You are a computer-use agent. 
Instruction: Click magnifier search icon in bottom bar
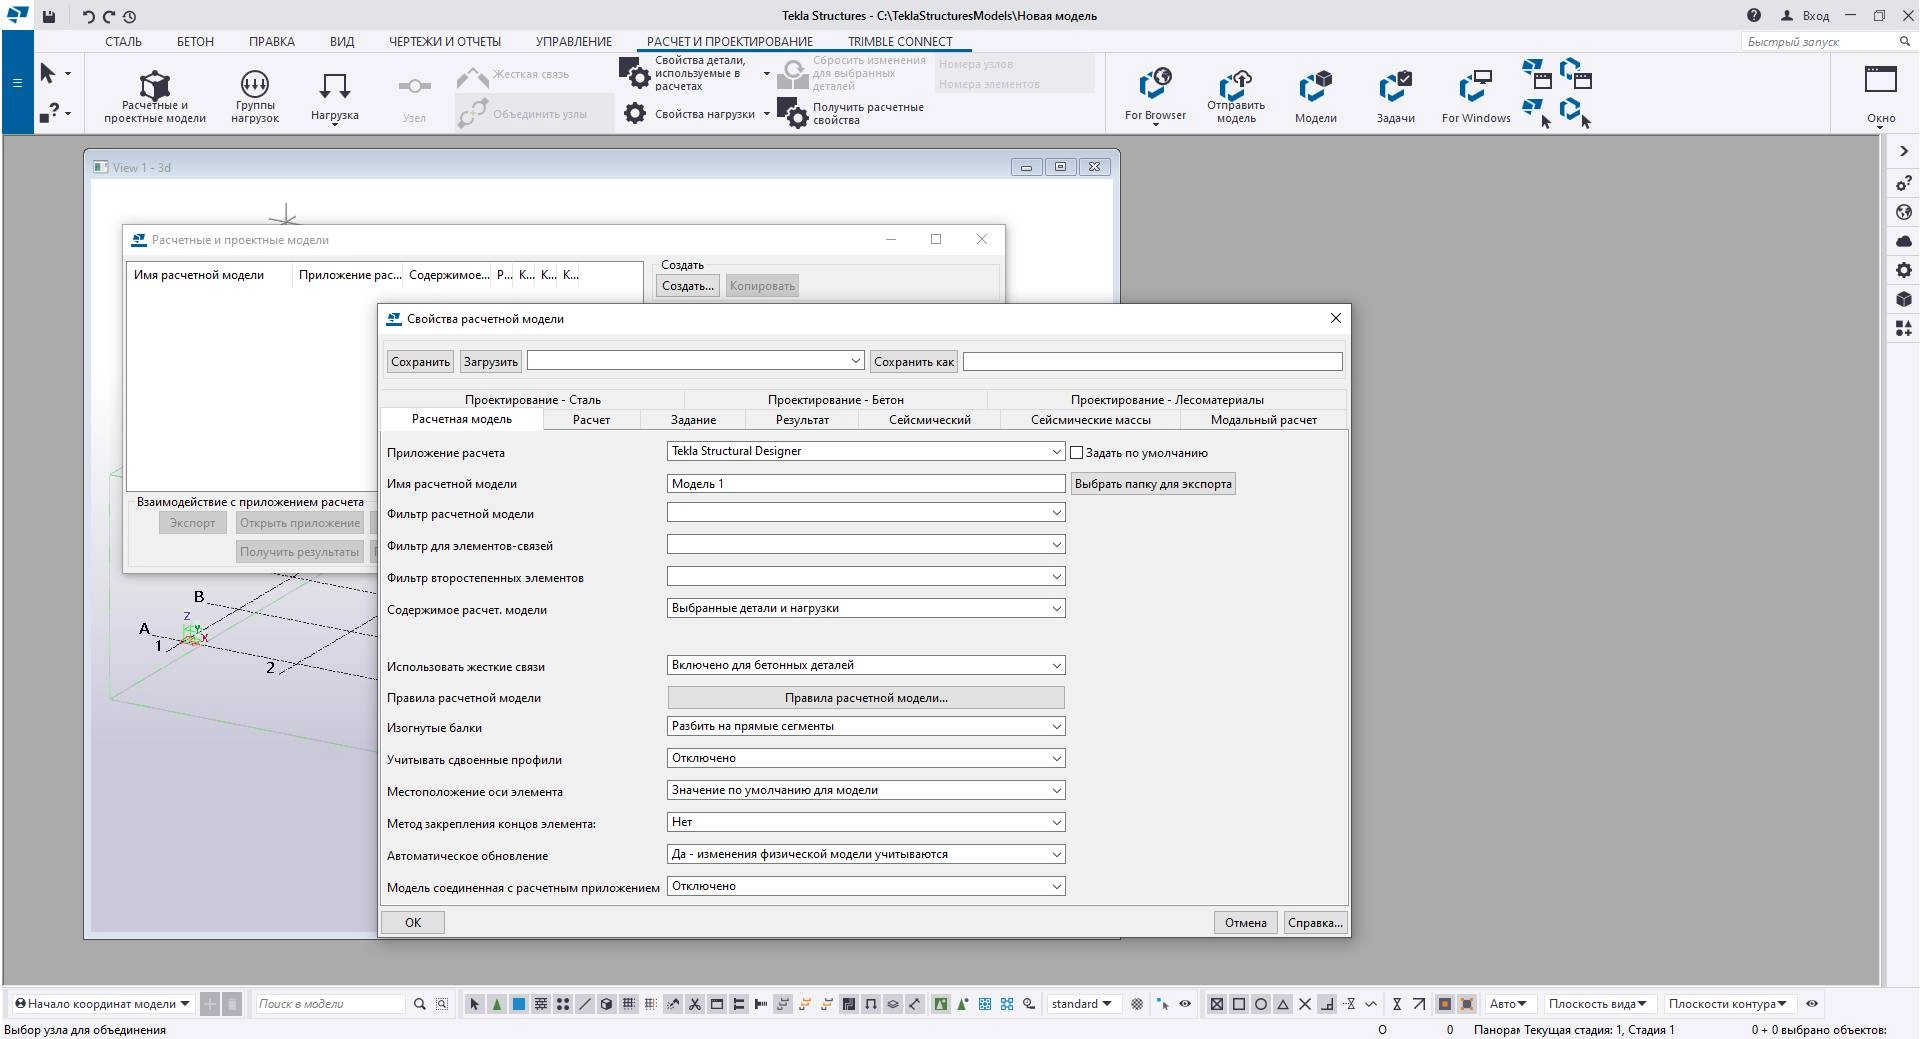[x=420, y=1004]
